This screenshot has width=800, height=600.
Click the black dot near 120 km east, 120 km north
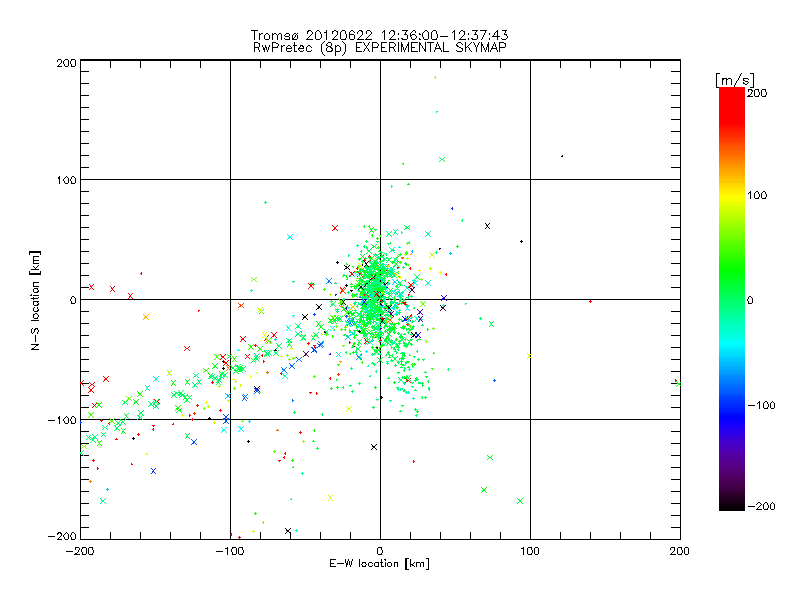click(x=562, y=156)
